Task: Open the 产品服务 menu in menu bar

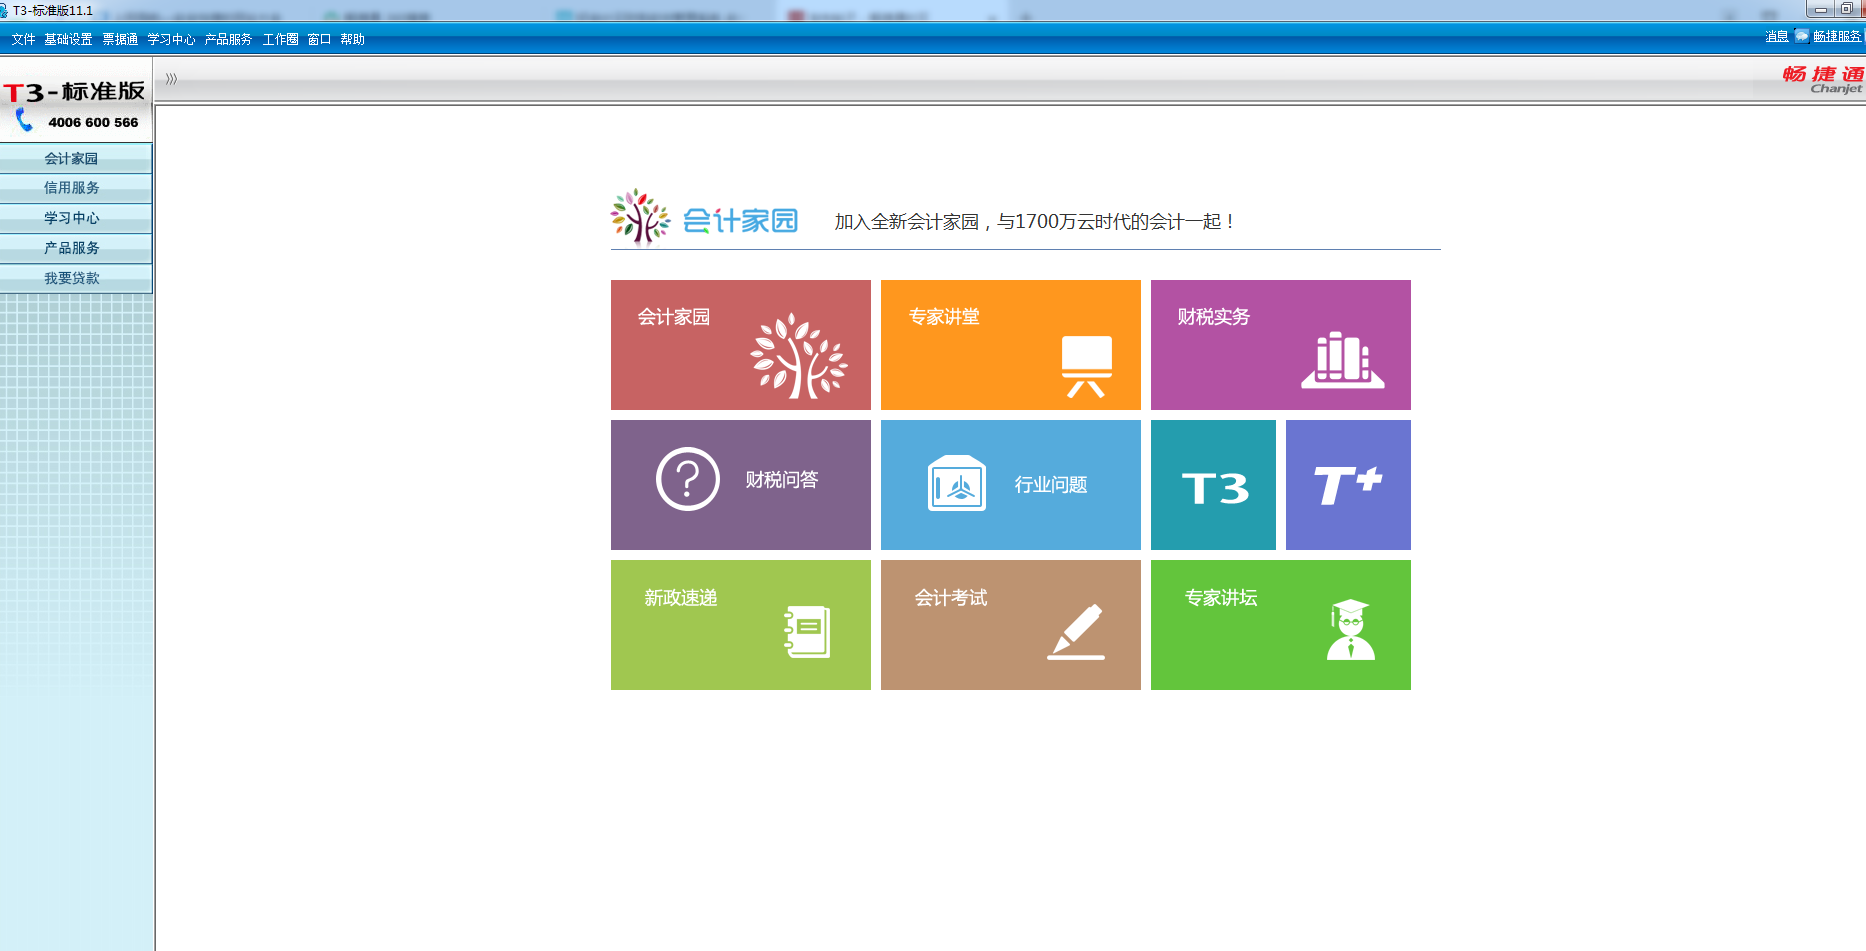Action: click(228, 39)
